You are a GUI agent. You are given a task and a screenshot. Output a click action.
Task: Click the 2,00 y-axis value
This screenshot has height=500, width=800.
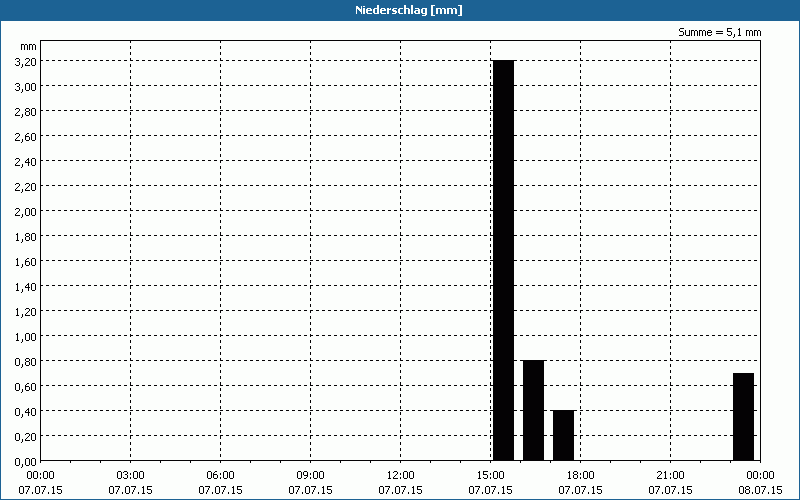click(26, 211)
